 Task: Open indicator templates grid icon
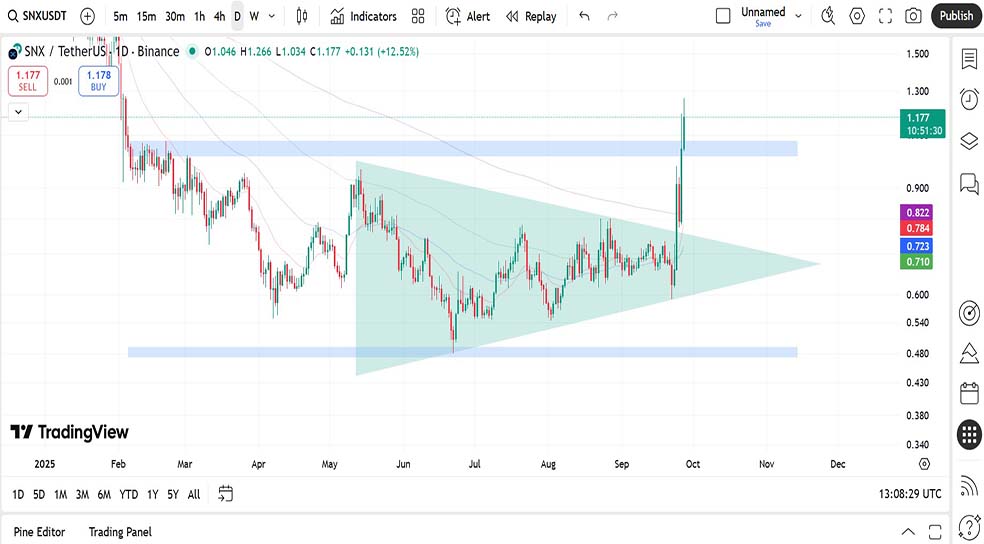(418, 16)
